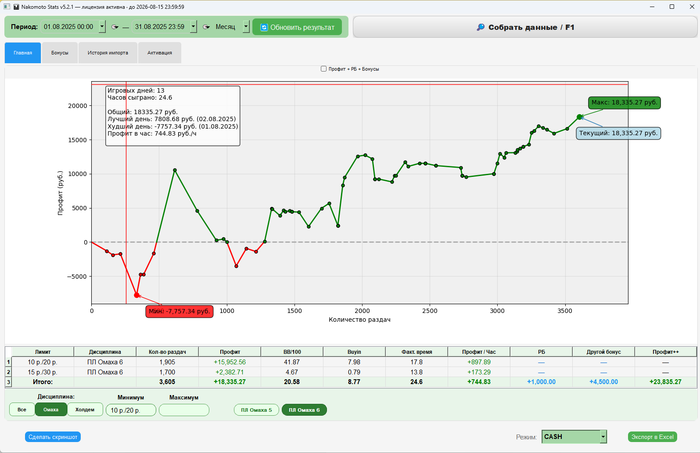Click the BB/100 column header
The image size is (700, 453).
point(292,352)
